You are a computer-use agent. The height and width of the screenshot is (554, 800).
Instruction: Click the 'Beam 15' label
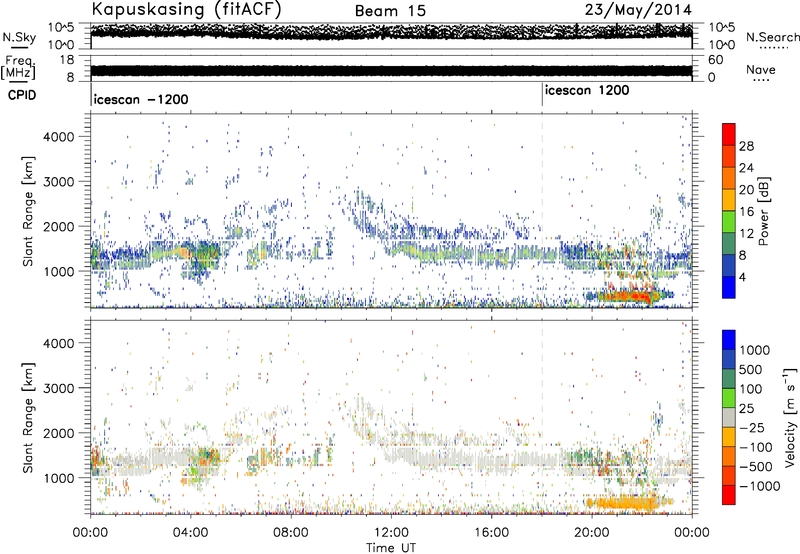pyautogui.click(x=390, y=11)
